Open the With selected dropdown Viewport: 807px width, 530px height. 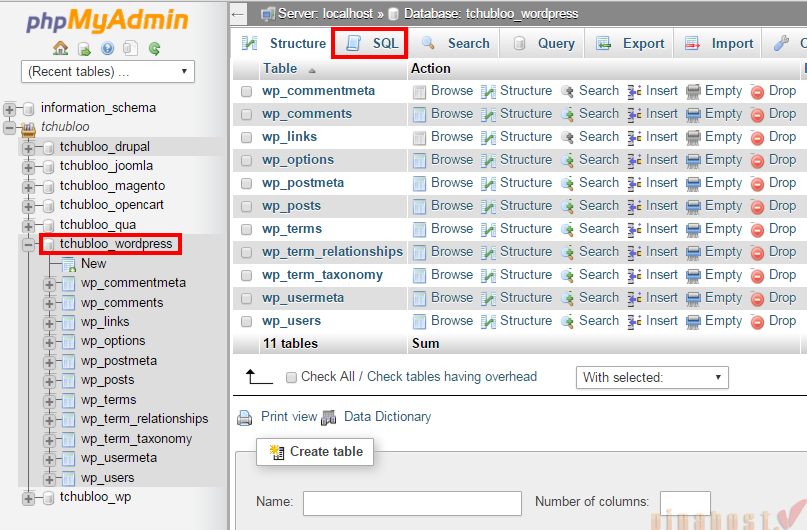coord(652,378)
